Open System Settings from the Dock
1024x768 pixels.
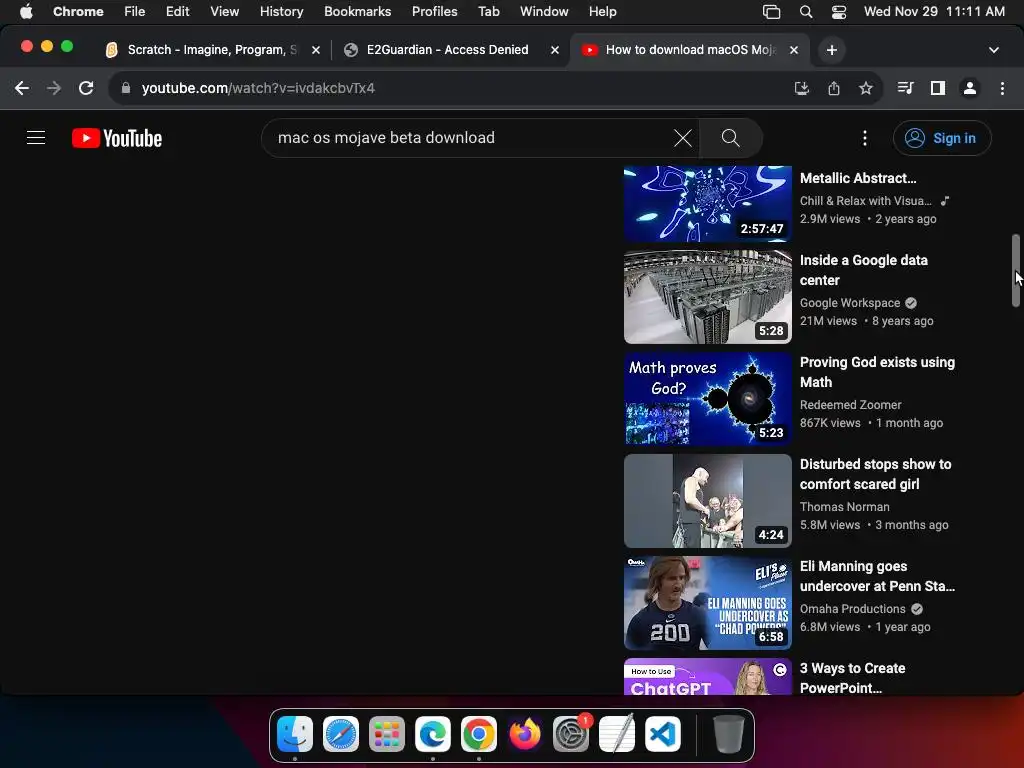pos(571,734)
